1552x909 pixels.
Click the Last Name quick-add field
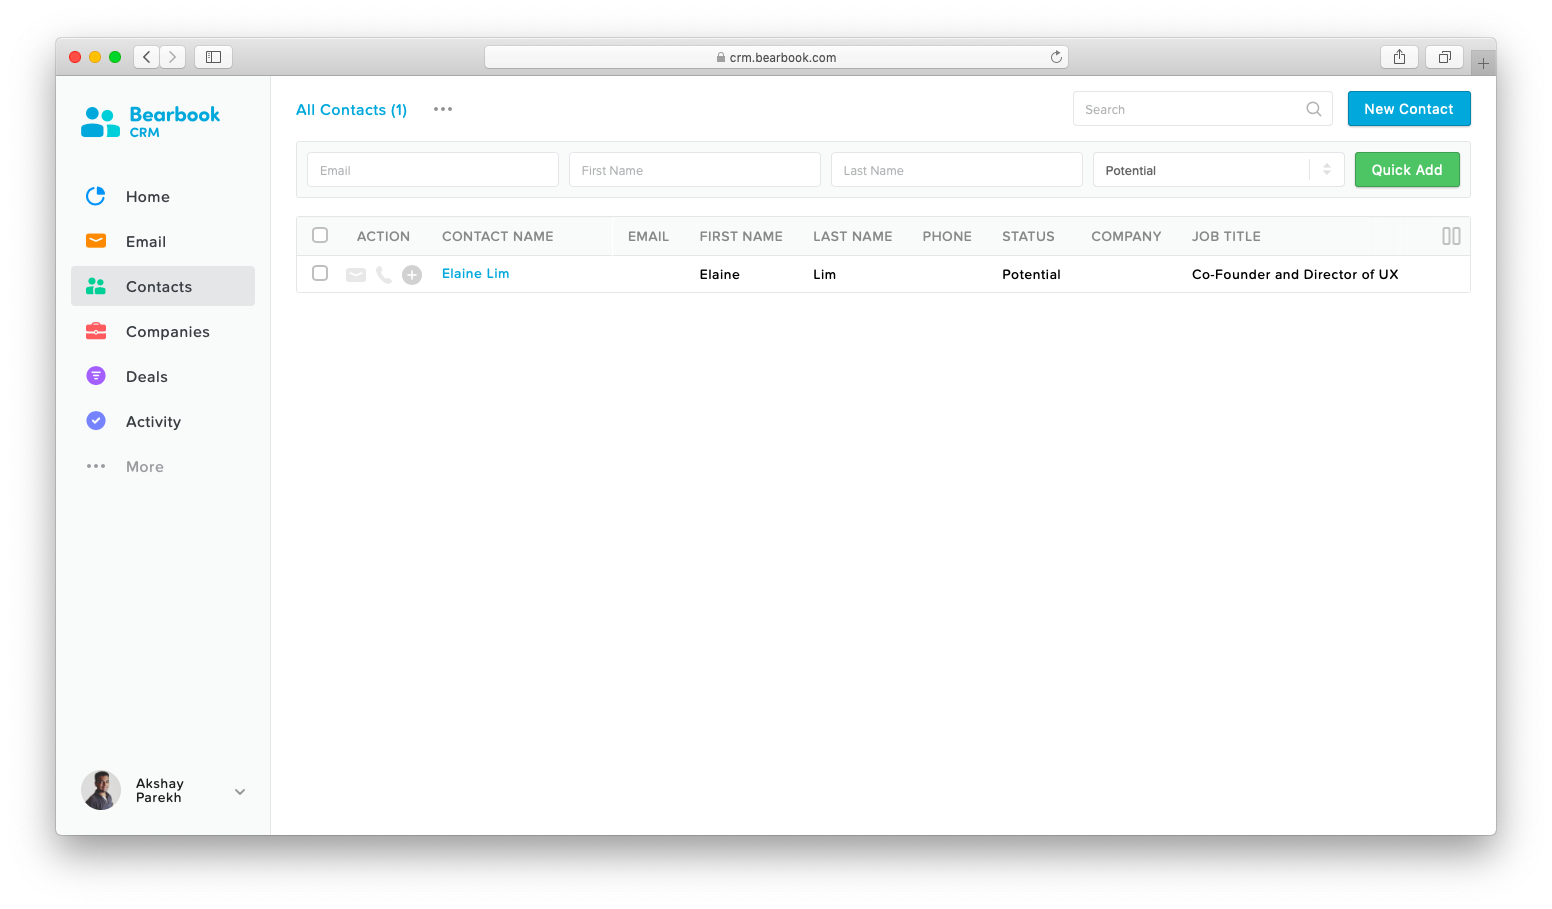(x=956, y=170)
